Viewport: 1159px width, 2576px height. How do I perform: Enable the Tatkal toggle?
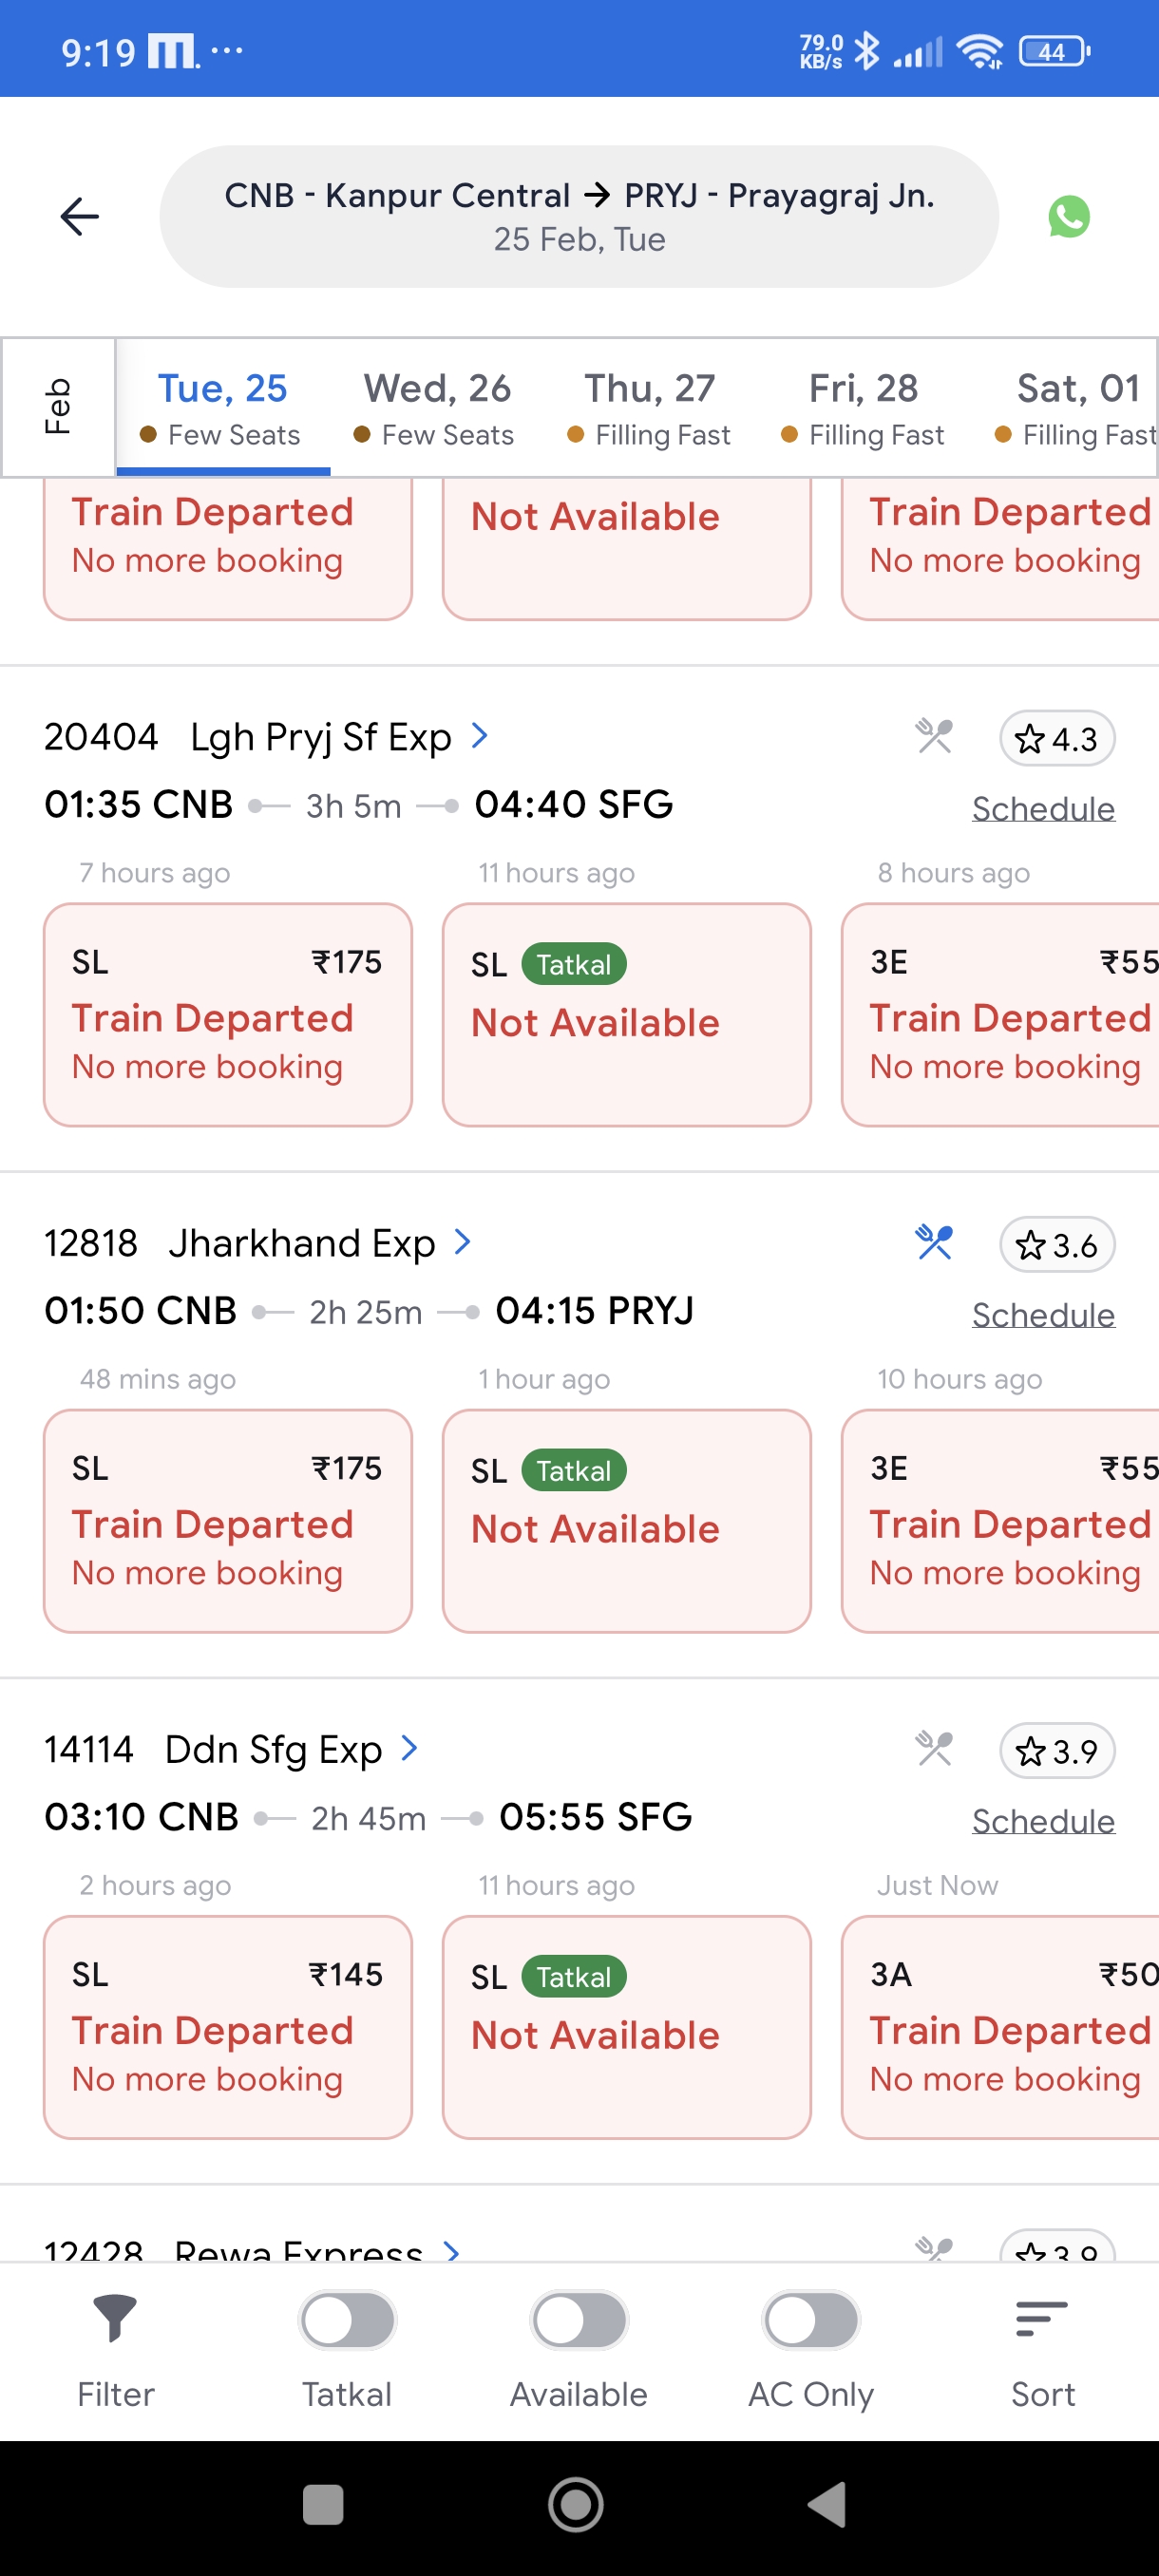[347, 2320]
